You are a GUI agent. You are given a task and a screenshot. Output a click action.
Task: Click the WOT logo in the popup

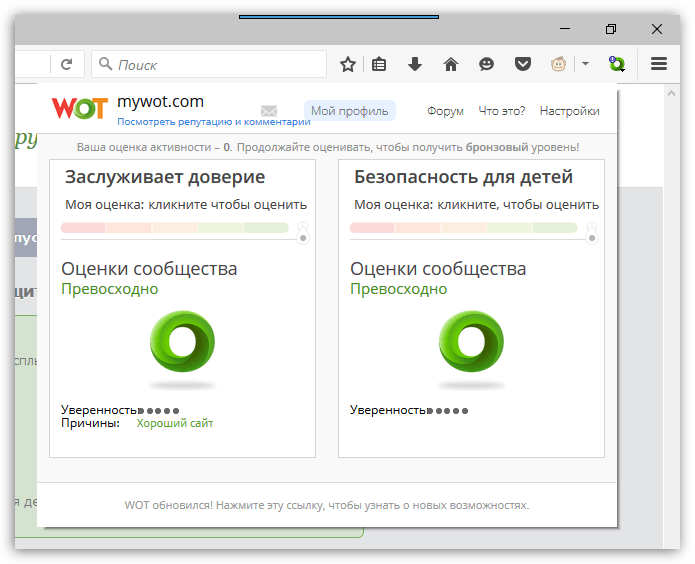pos(80,108)
